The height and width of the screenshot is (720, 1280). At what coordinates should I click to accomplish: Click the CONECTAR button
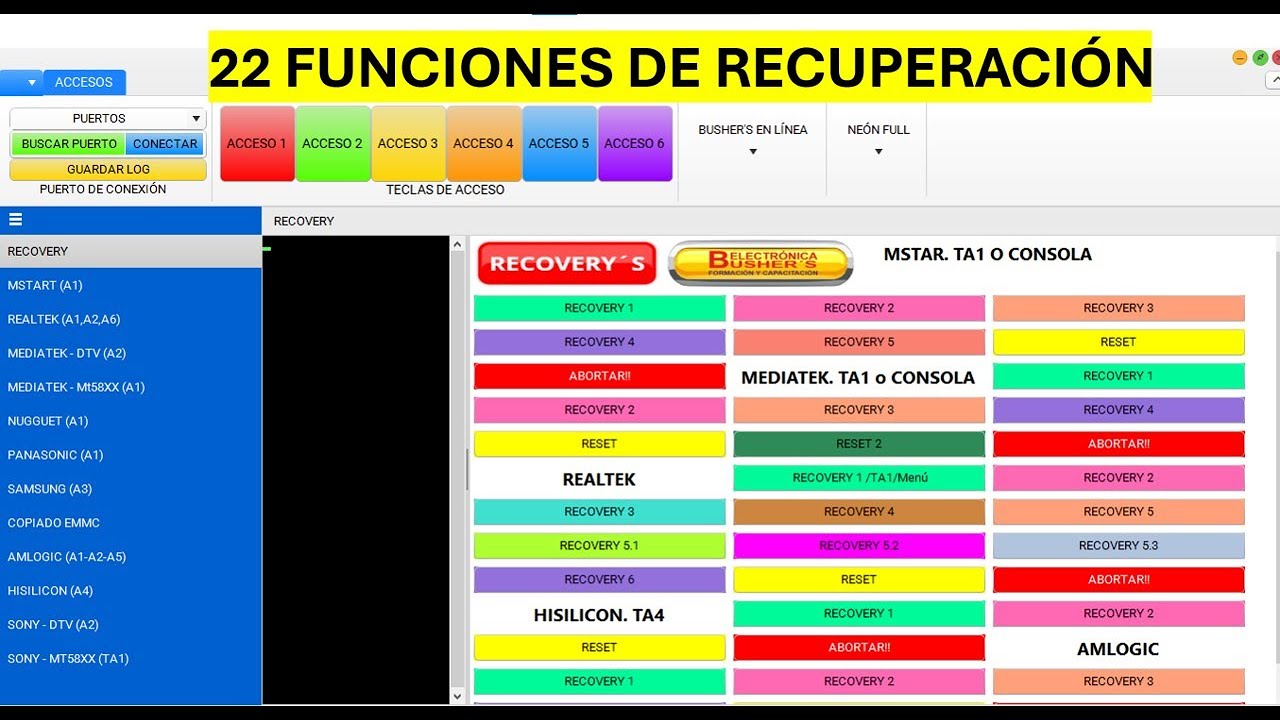point(165,144)
